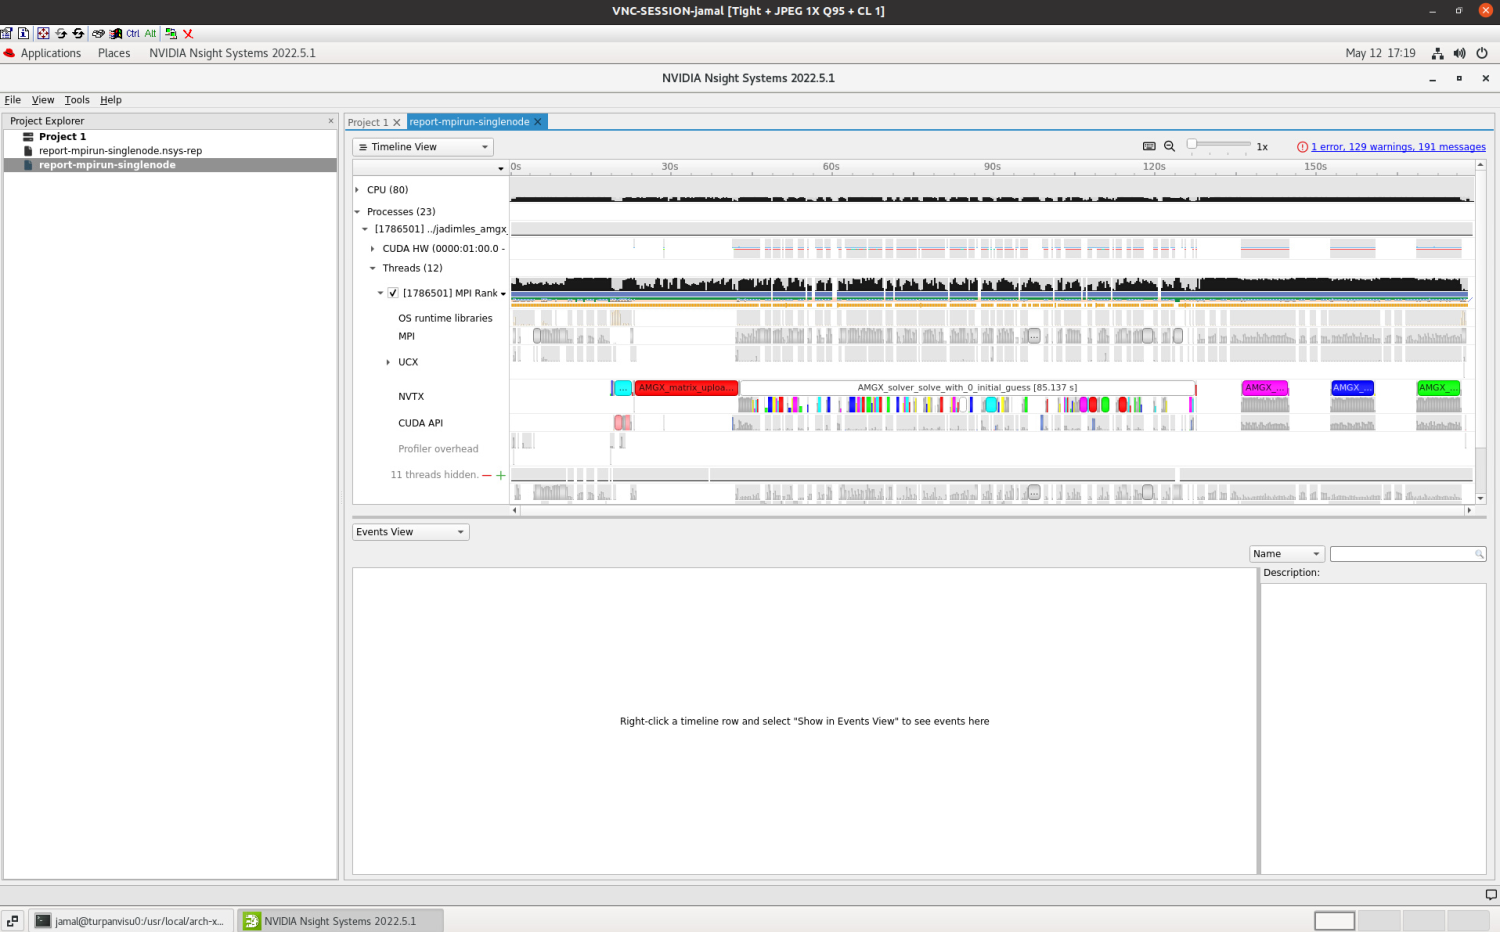Click the red minus next to threads hidden
The width and height of the screenshot is (1500, 932).
(x=487, y=475)
